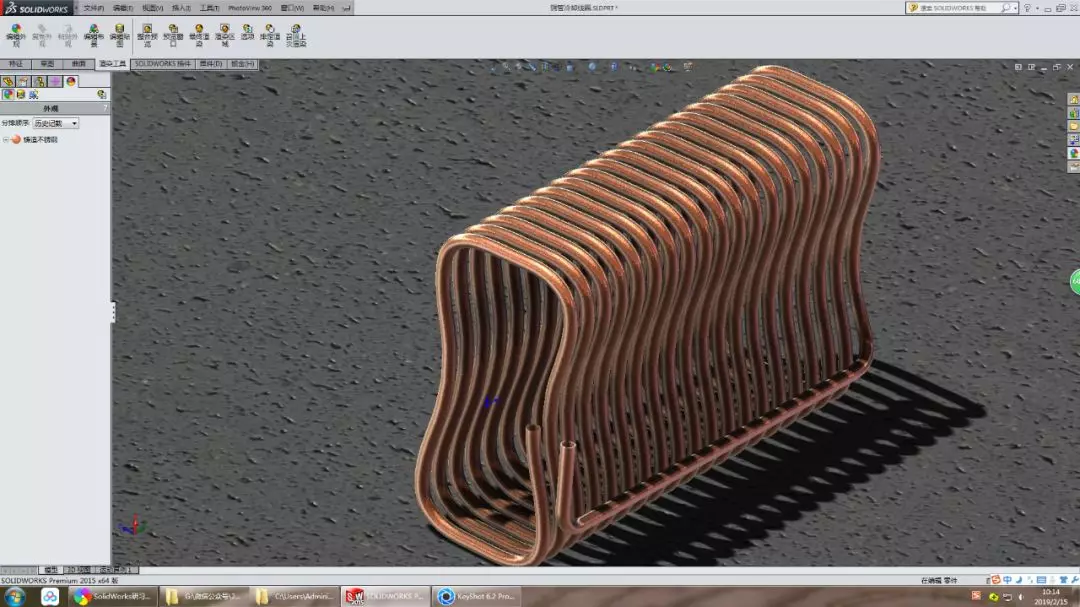1080x607 pixels.
Task: Open the Insert menu
Action: (181, 8)
